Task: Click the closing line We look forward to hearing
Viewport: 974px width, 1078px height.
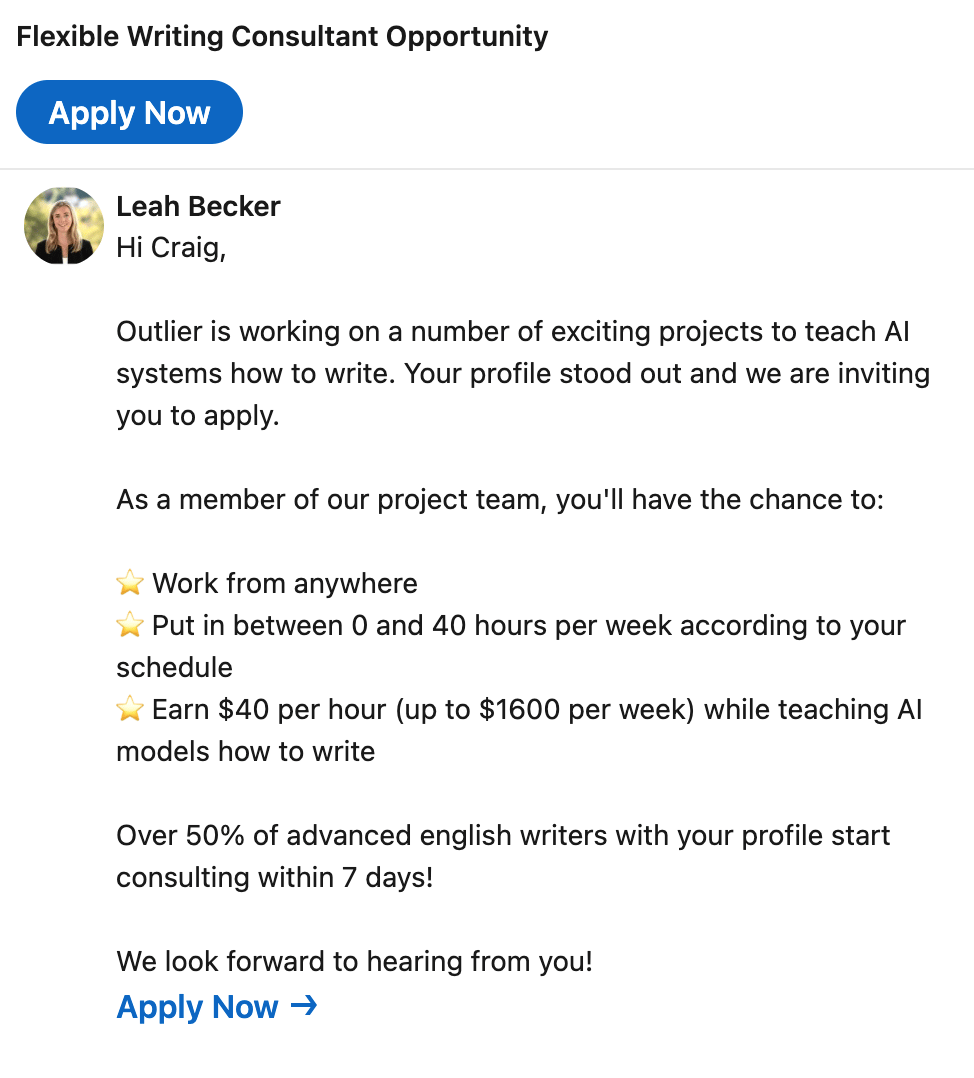Action: 355,961
